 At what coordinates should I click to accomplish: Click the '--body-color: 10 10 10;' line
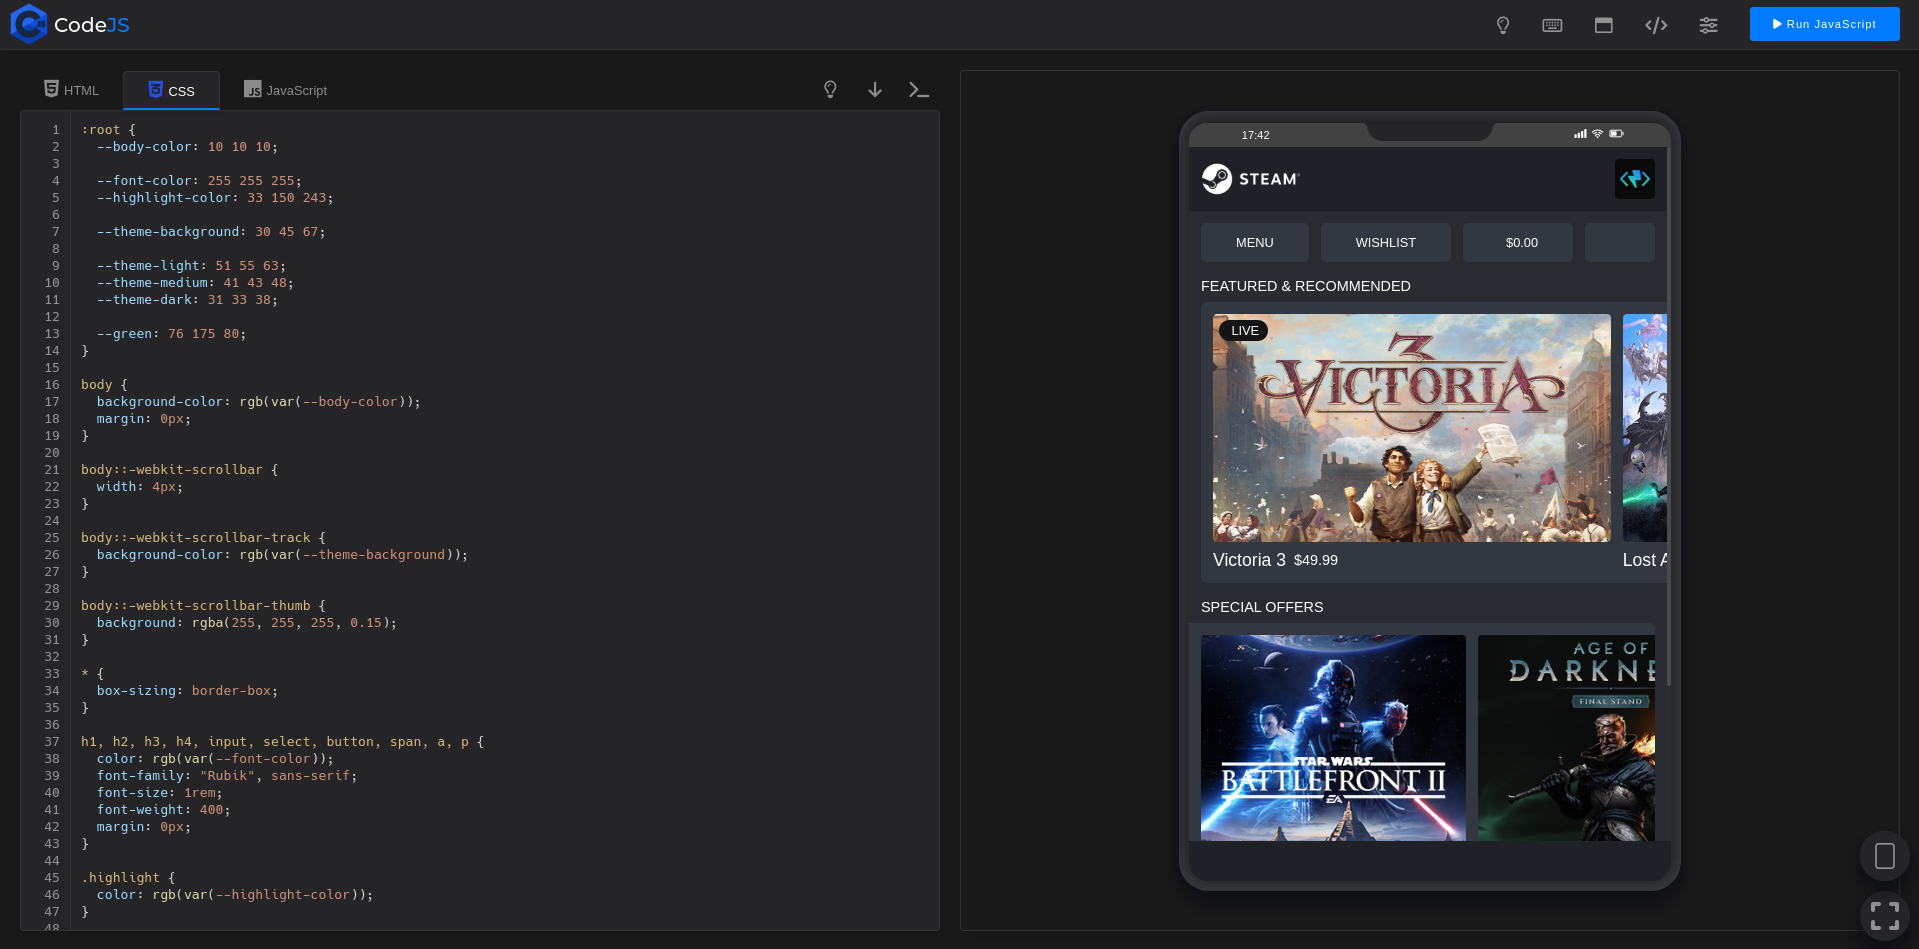point(187,147)
